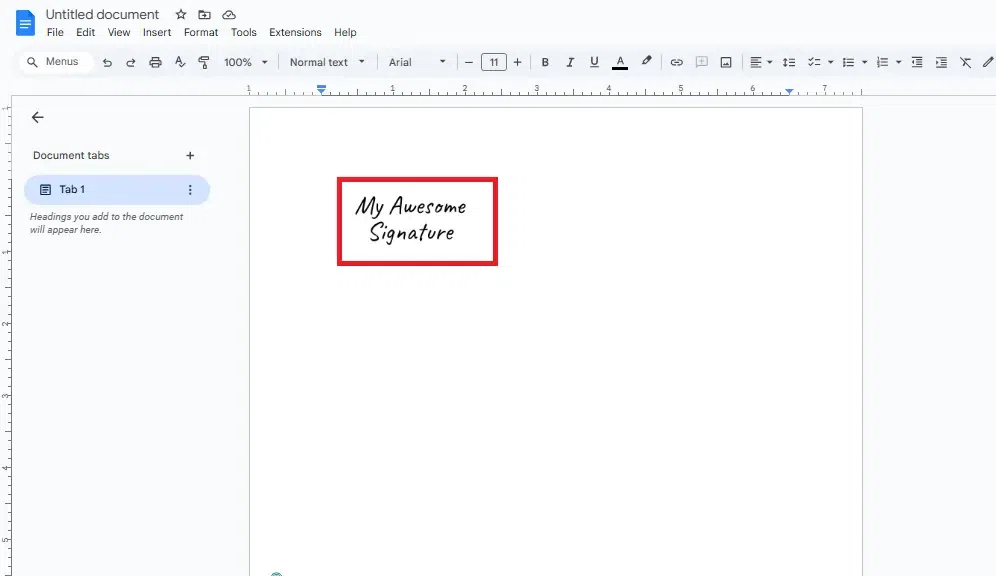Open the 100% zoom dropdown

[x=246, y=62]
